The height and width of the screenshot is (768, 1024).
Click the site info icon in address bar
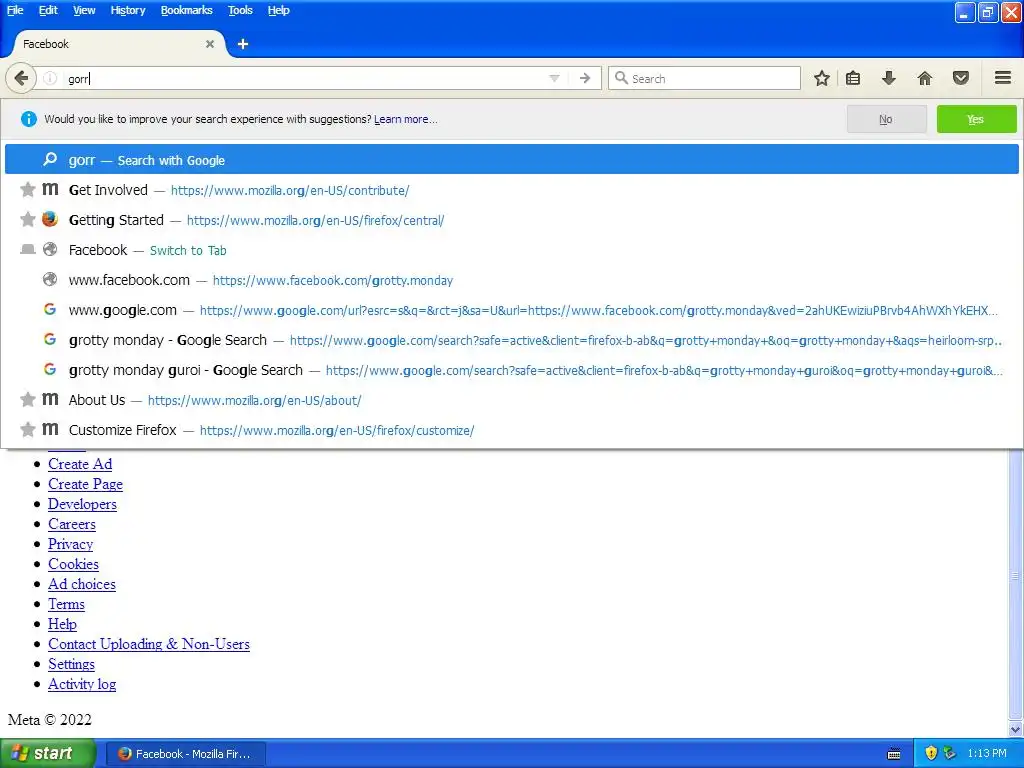tap(50, 79)
